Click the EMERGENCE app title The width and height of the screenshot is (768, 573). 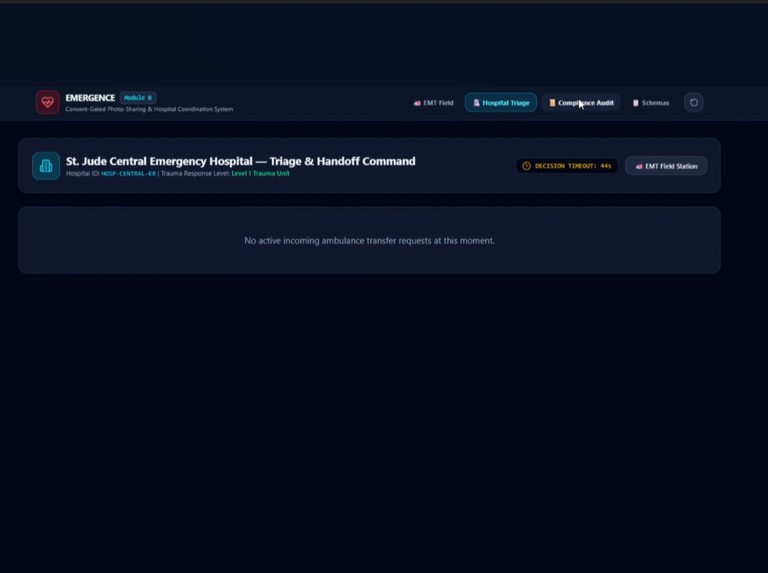pos(90,98)
